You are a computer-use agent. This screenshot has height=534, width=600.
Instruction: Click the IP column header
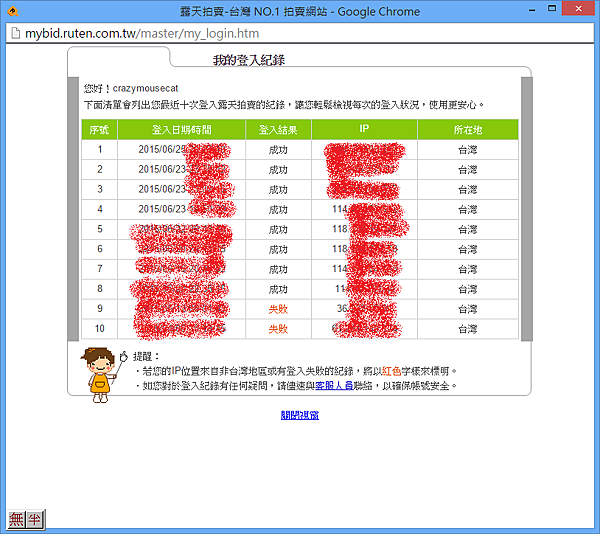coord(364,129)
